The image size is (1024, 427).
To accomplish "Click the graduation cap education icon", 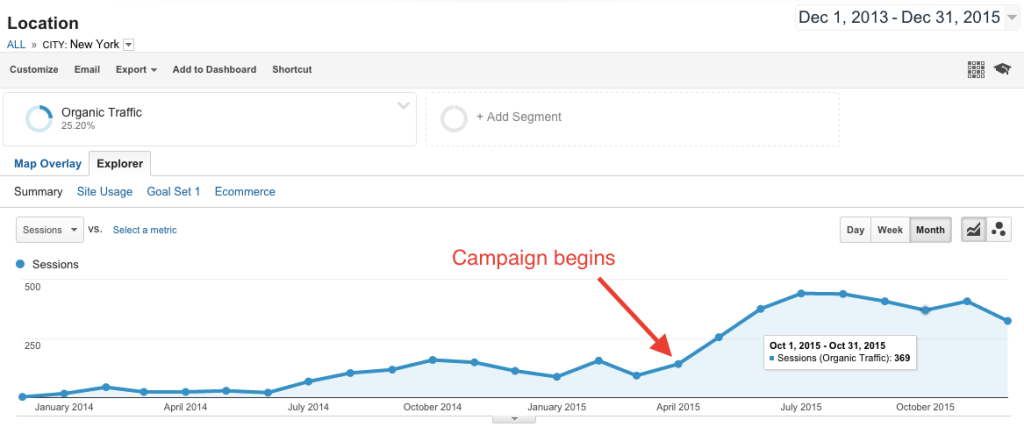I will pyautogui.click(x=1001, y=69).
